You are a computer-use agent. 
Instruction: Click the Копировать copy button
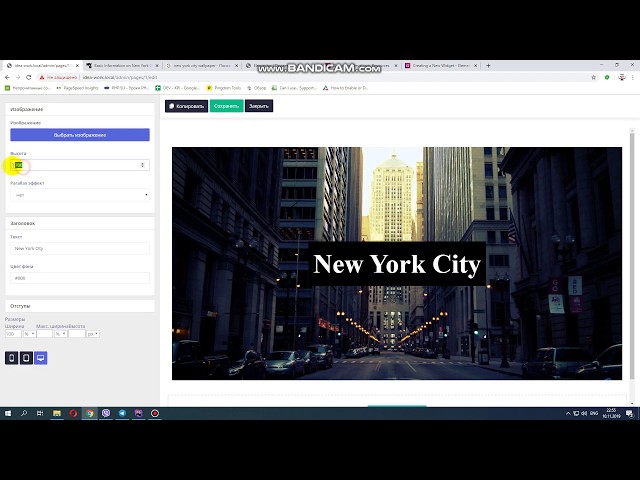pyautogui.click(x=187, y=106)
